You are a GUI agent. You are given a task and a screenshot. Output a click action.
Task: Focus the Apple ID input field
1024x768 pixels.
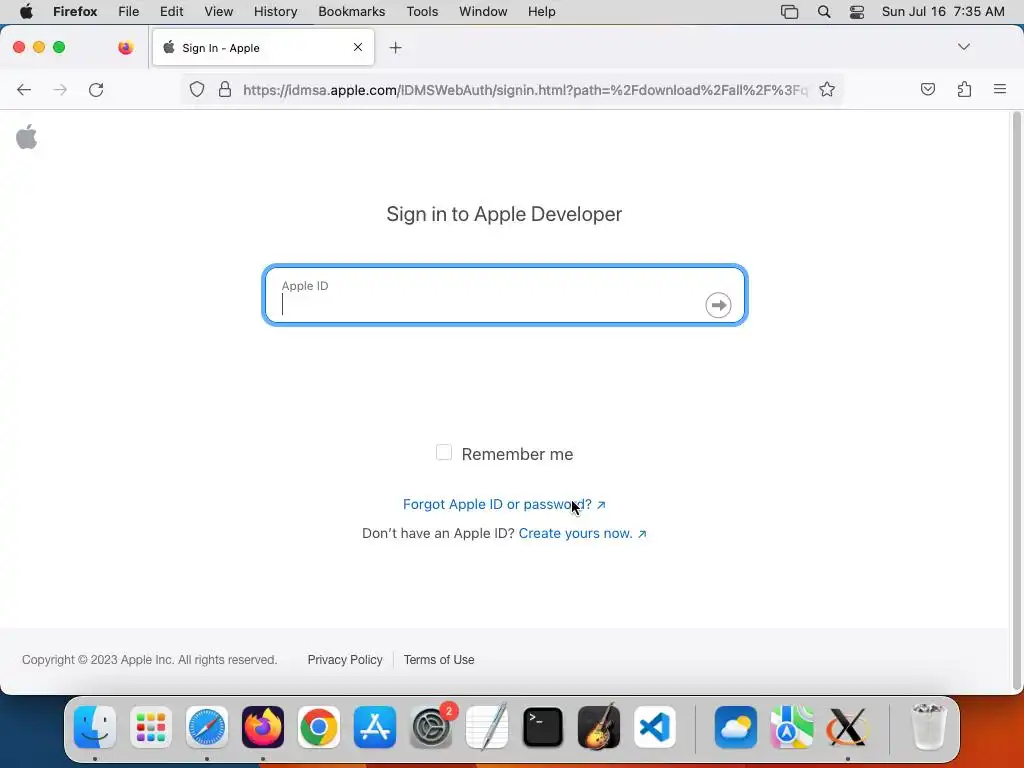[x=504, y=295]
